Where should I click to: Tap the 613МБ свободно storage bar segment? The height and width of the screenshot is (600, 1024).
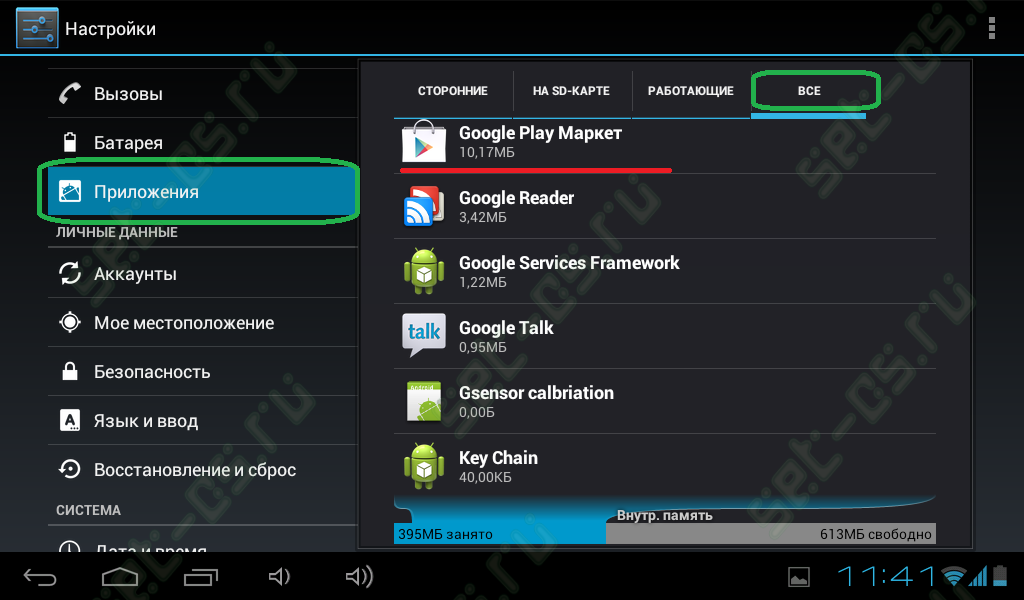[x=771, y=533]
